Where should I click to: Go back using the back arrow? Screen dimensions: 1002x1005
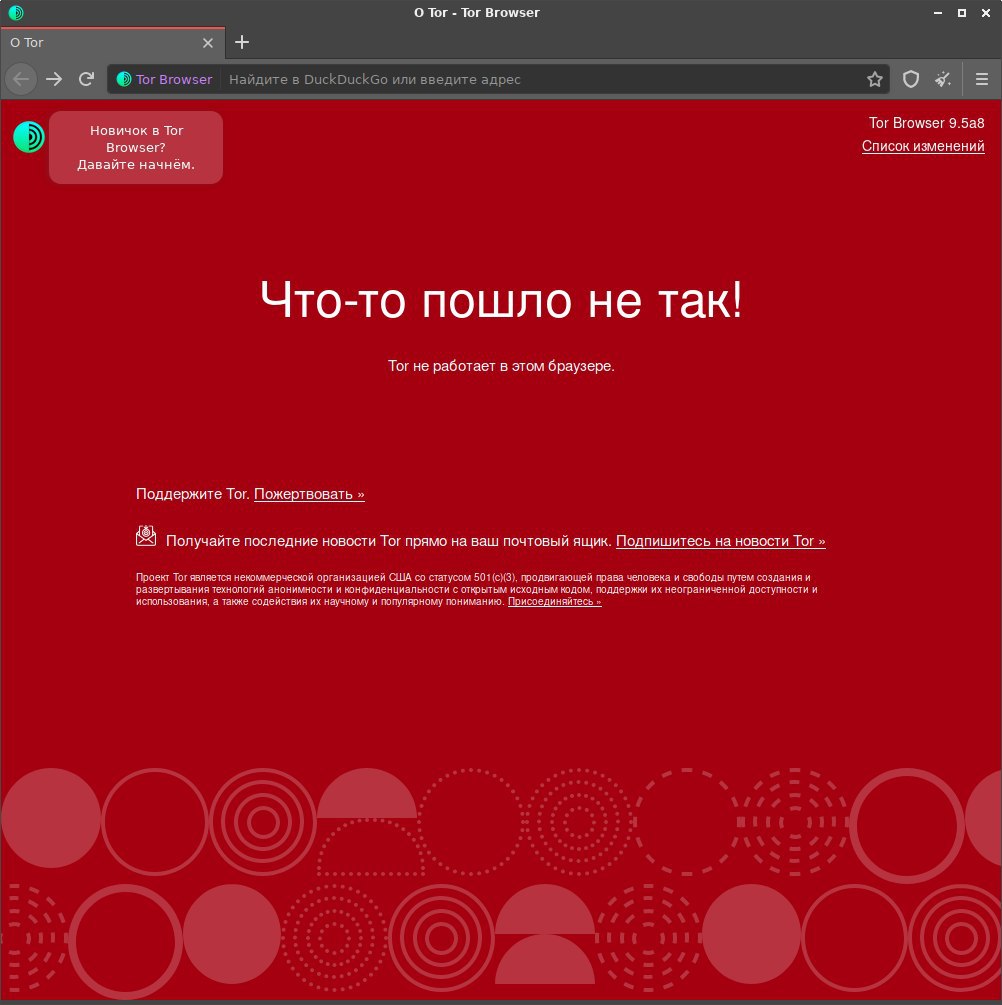point(21,79)
